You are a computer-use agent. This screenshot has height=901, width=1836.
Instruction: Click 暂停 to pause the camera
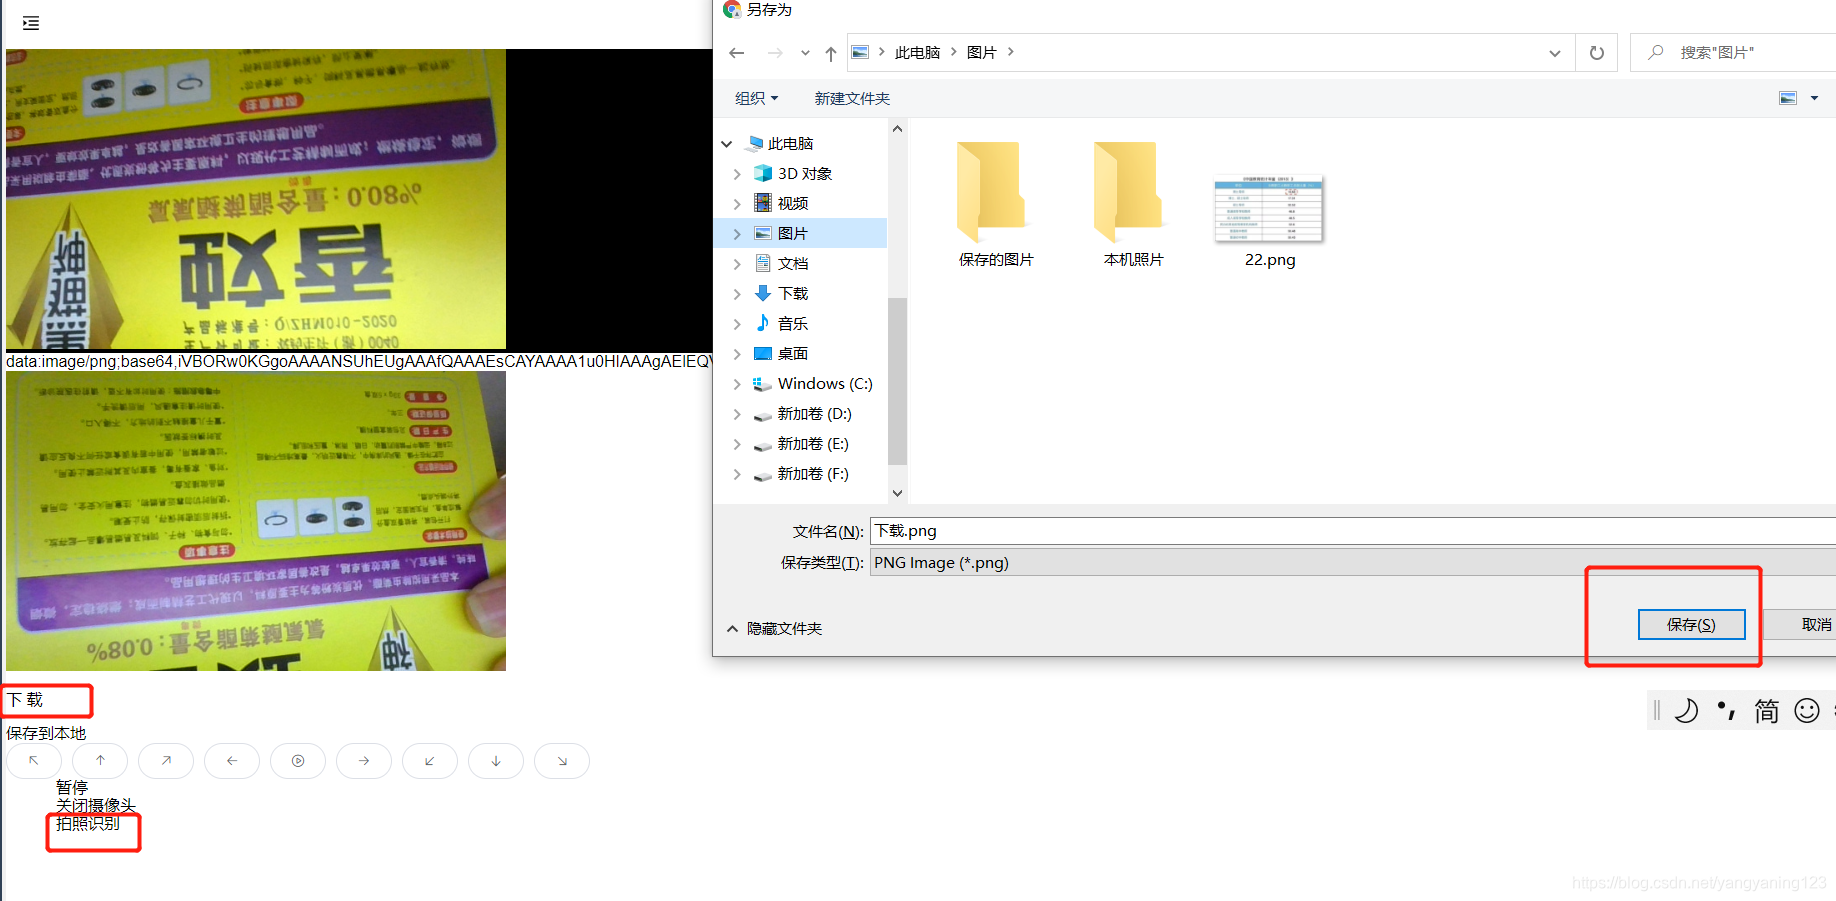click(x=72, y=787)
